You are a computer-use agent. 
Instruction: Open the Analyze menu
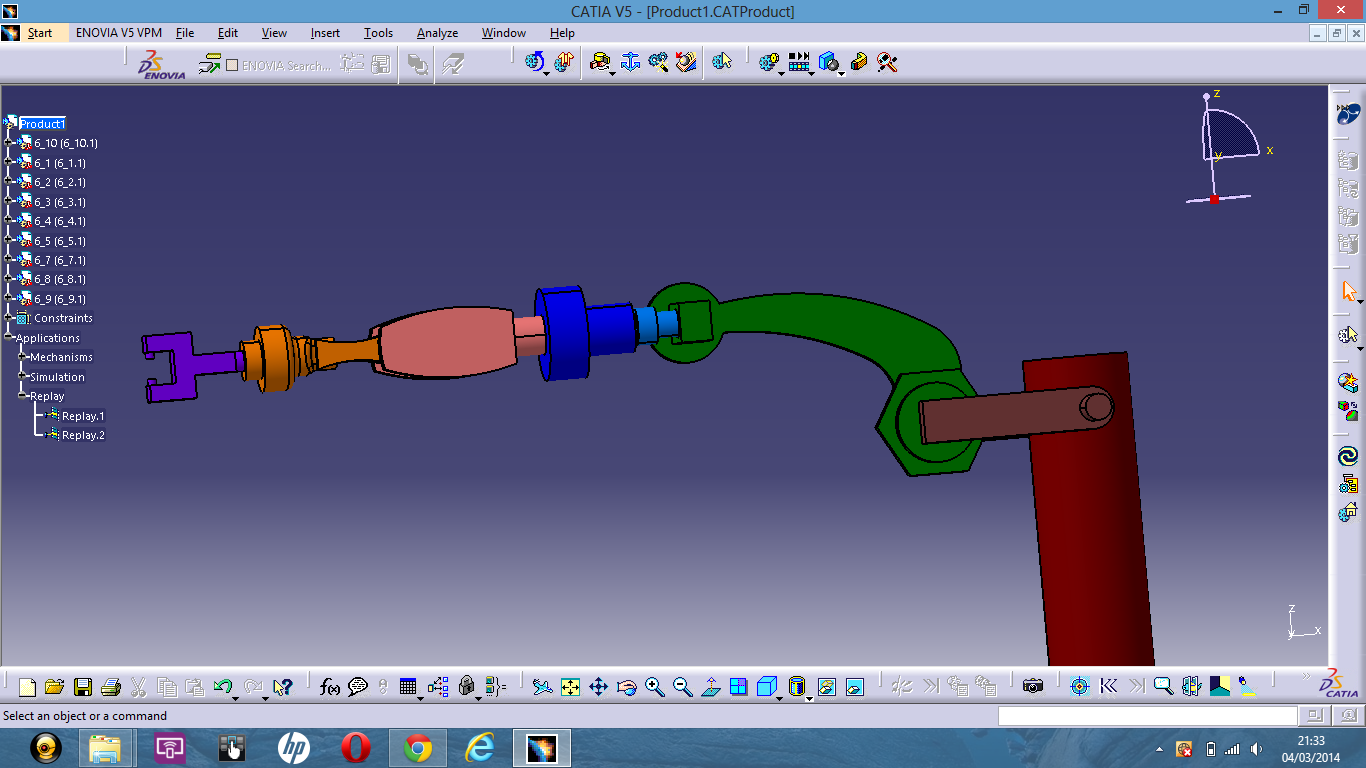click(437, 33)
